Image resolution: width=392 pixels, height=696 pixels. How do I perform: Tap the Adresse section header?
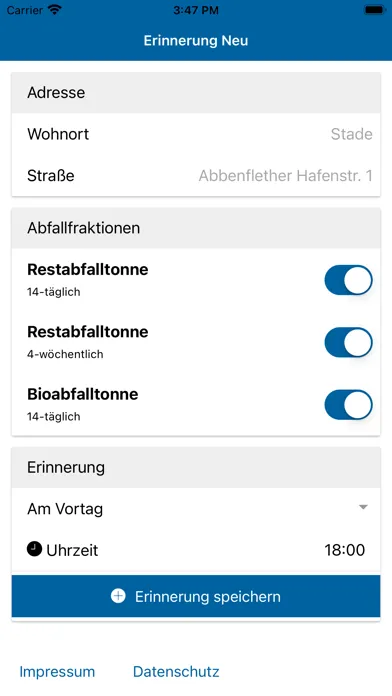(x=196, y=92)
